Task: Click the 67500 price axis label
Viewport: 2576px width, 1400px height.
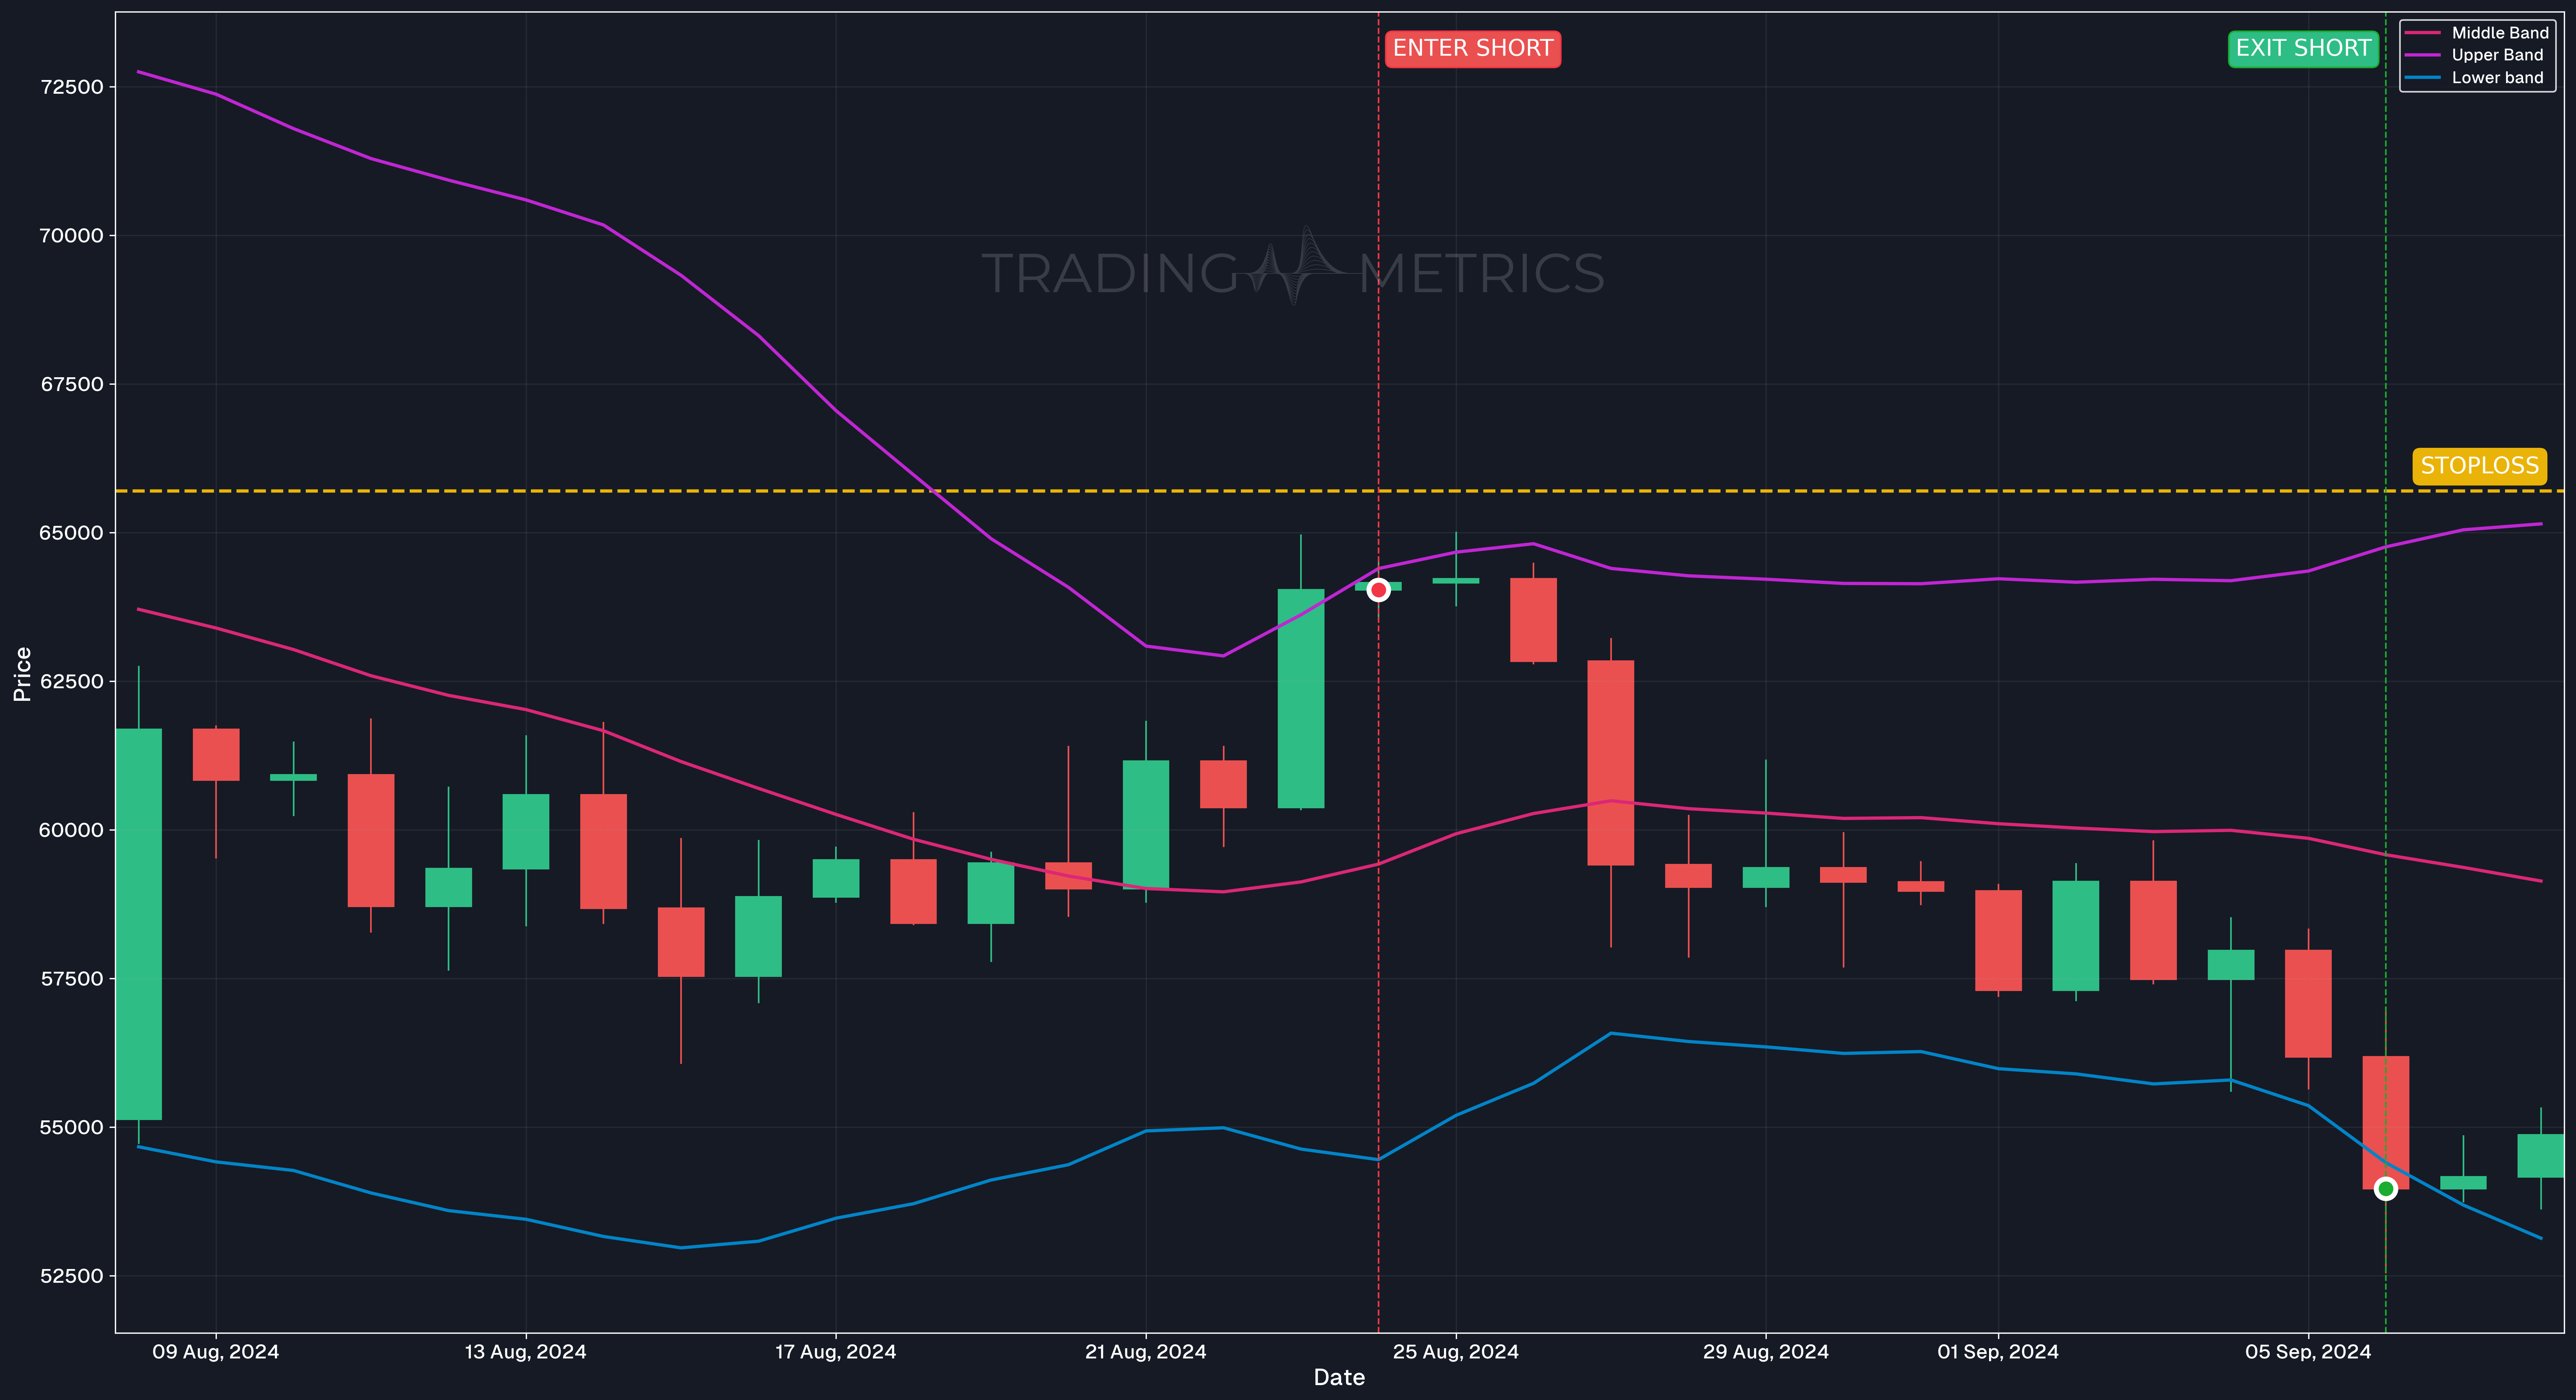Action: click(72, 384)
